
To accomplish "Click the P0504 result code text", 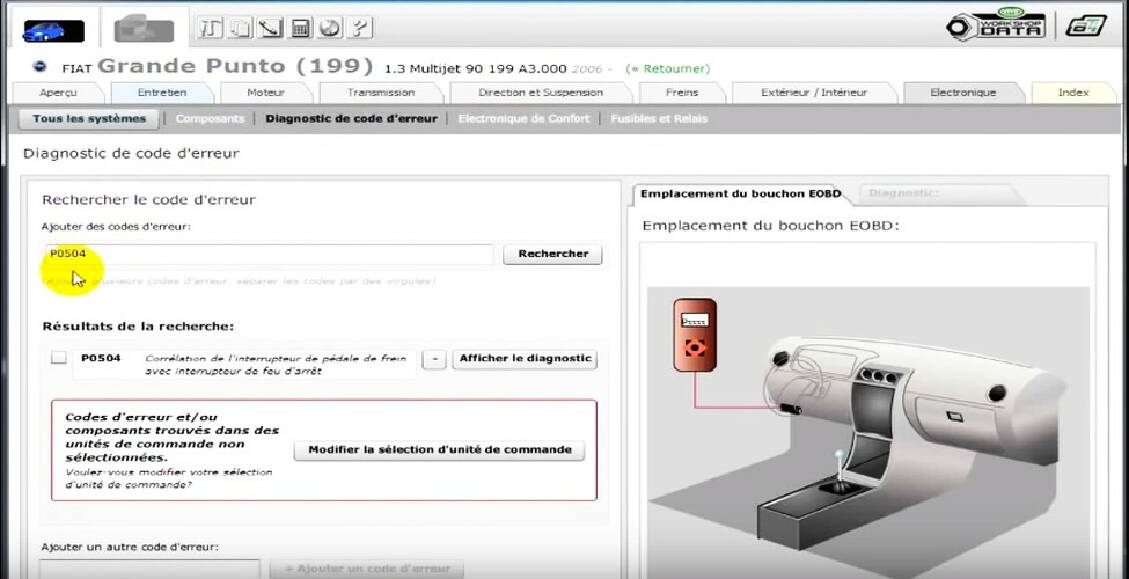I will pos(101,358).
